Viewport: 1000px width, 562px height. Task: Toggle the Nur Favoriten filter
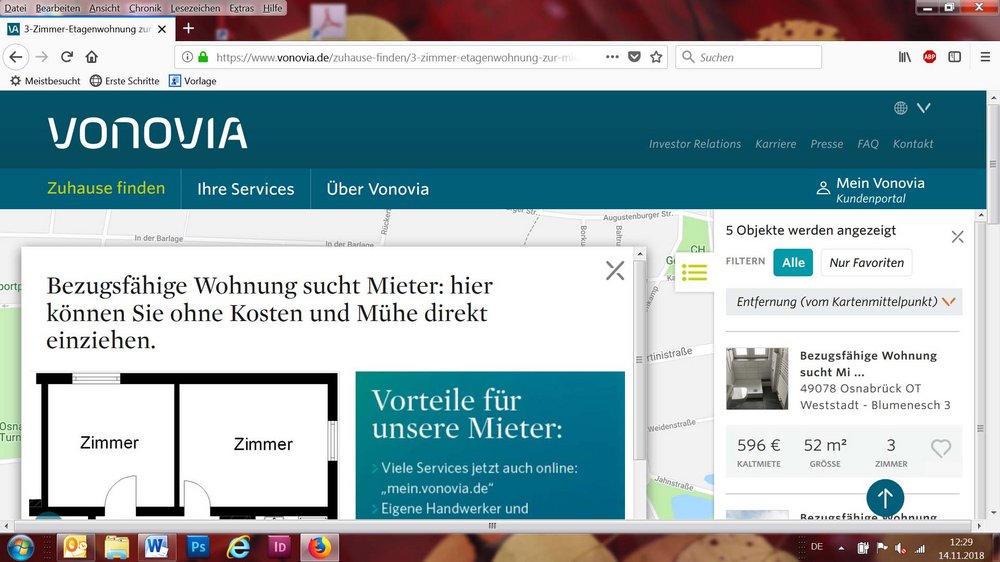click(x=866, y=263)
